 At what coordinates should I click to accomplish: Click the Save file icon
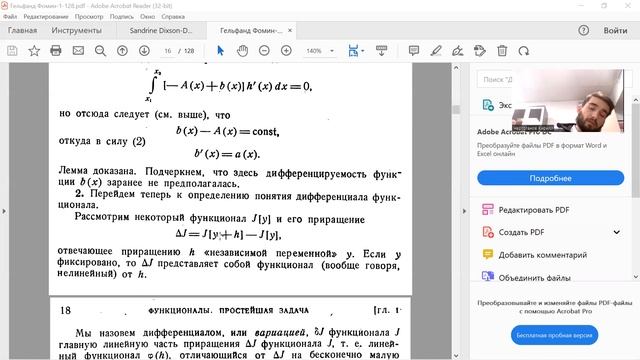[12, 51]
